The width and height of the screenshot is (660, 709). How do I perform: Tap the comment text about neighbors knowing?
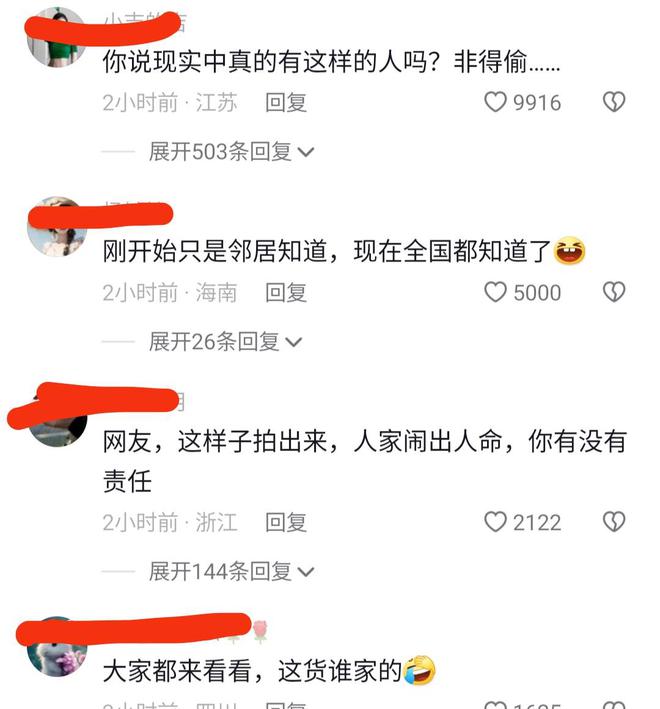pos(344,251)
